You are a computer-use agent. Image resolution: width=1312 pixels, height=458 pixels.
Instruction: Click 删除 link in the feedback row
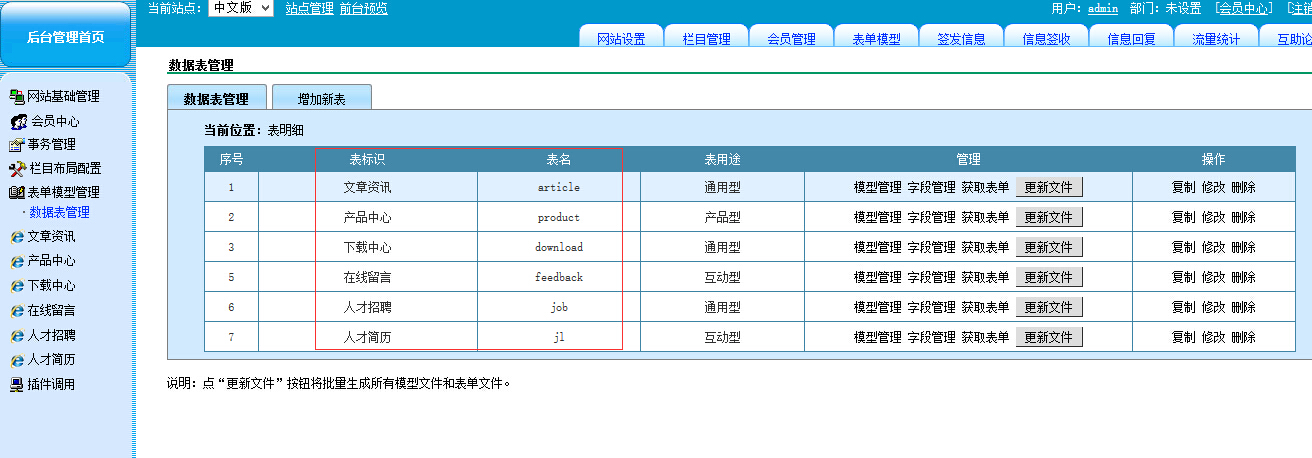[1243, 277]
